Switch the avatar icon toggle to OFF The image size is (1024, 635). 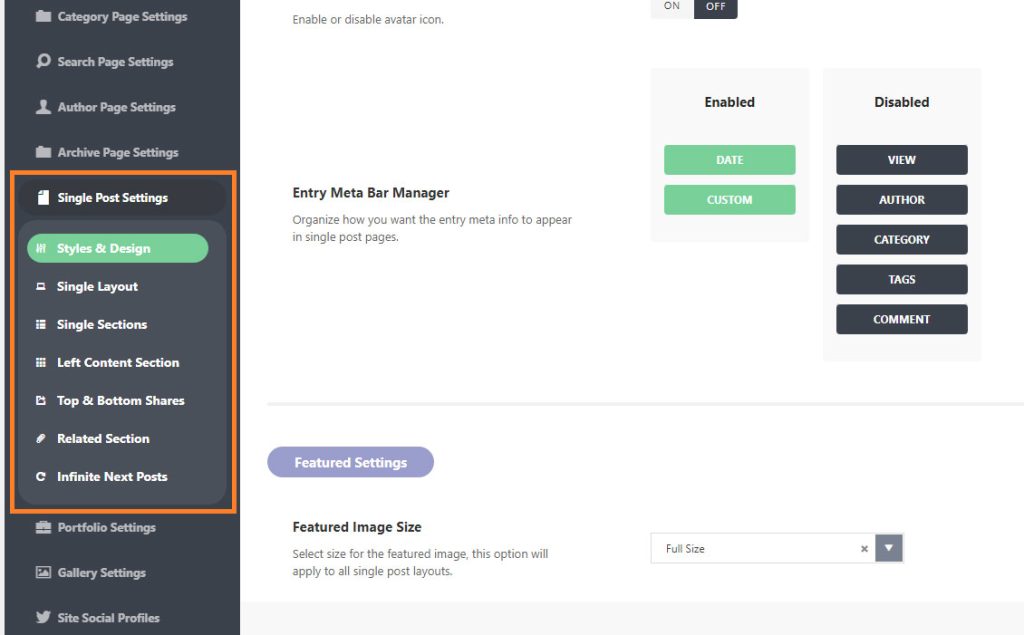716,7
